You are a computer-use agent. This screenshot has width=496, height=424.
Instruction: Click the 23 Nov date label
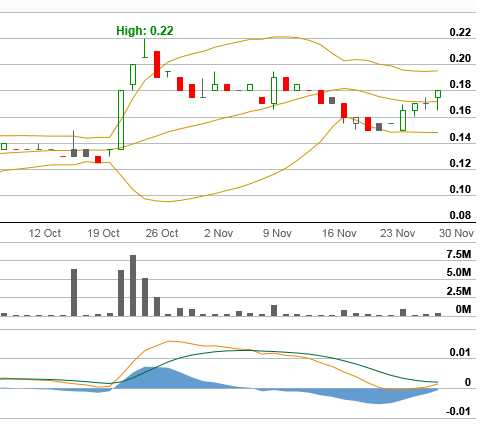(x=397, y=233)
